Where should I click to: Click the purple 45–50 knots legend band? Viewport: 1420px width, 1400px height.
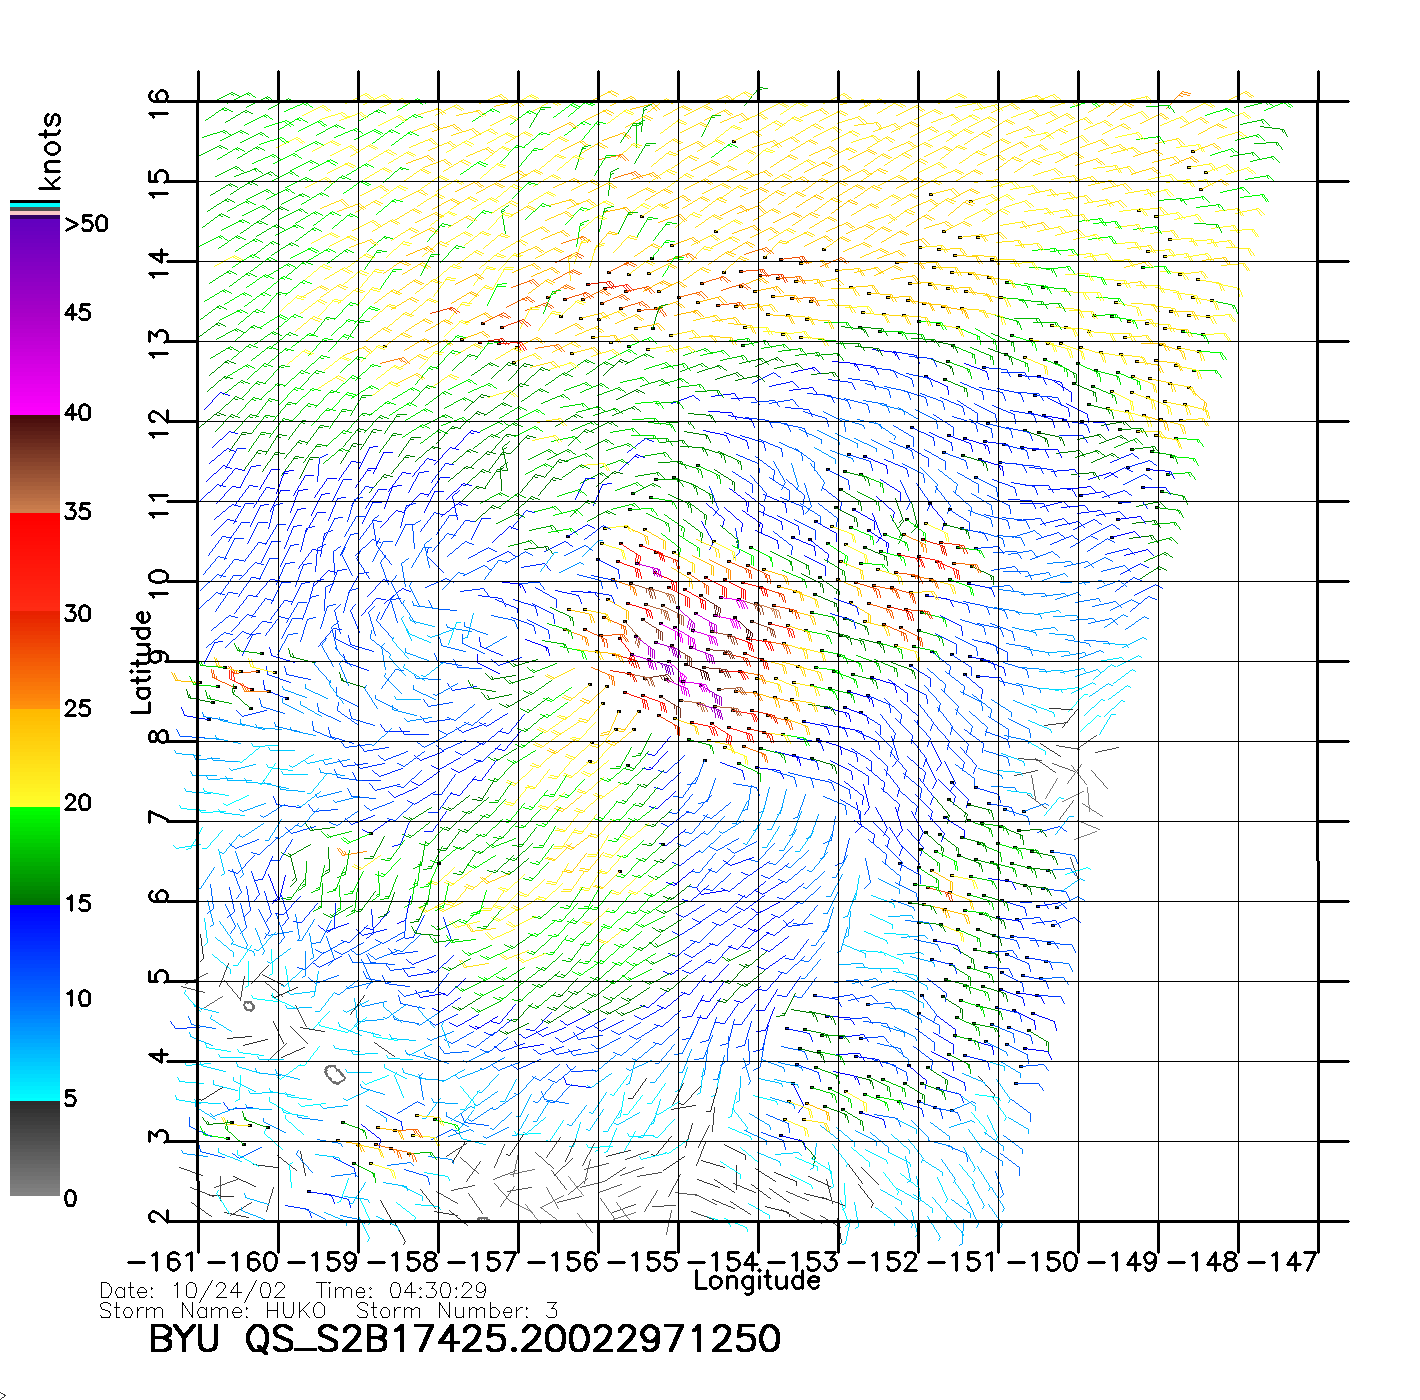[35, 265]
